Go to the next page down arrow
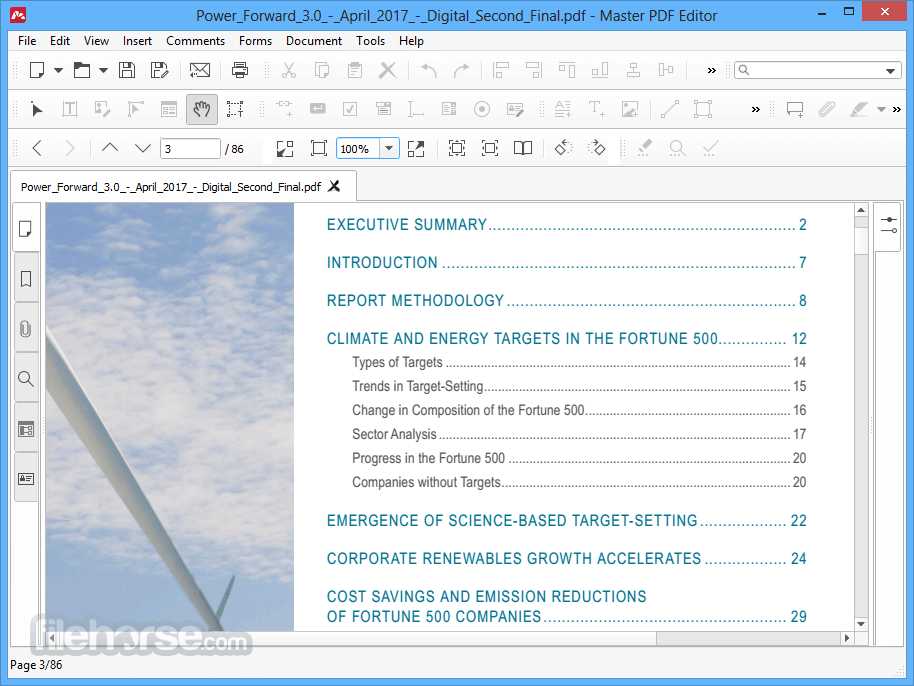Viewport: 914px width, 686px height. click(142, 148)
